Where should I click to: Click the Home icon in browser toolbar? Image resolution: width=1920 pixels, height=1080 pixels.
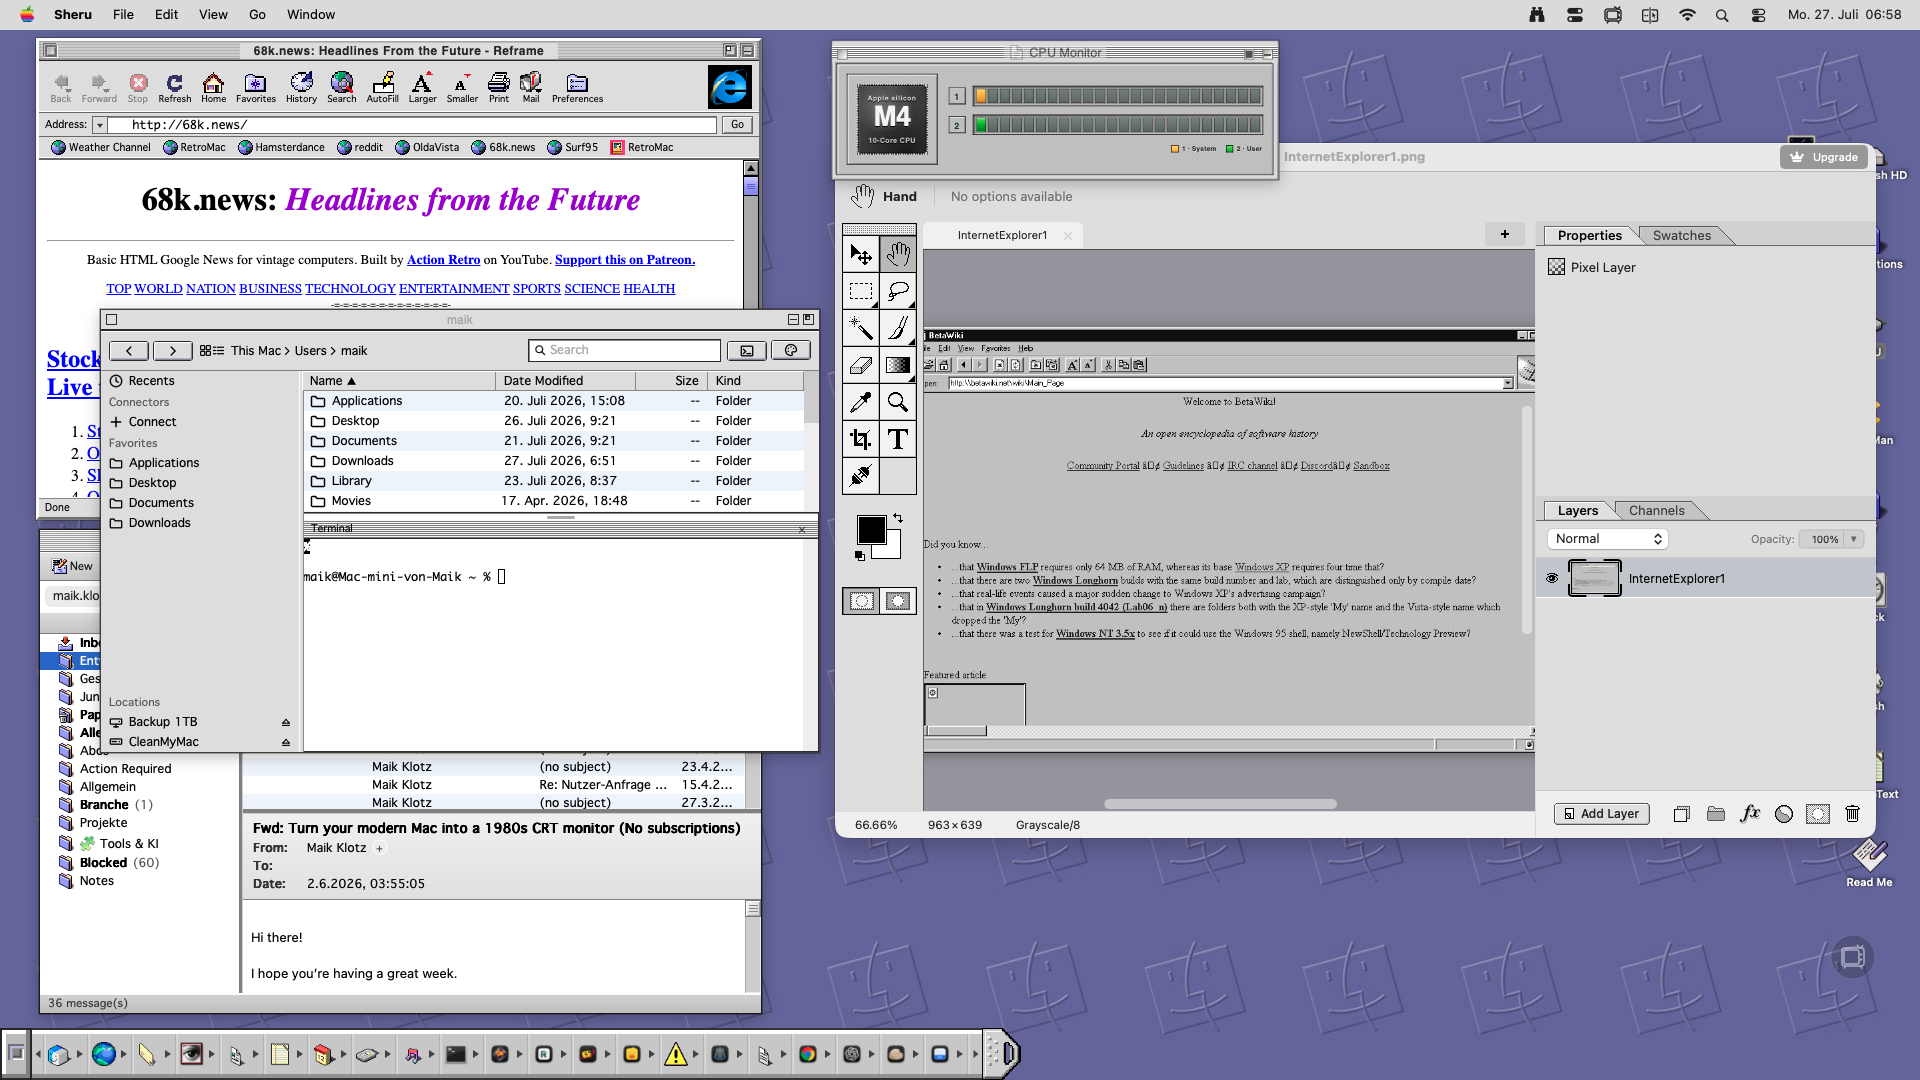[x=213, y=88]
